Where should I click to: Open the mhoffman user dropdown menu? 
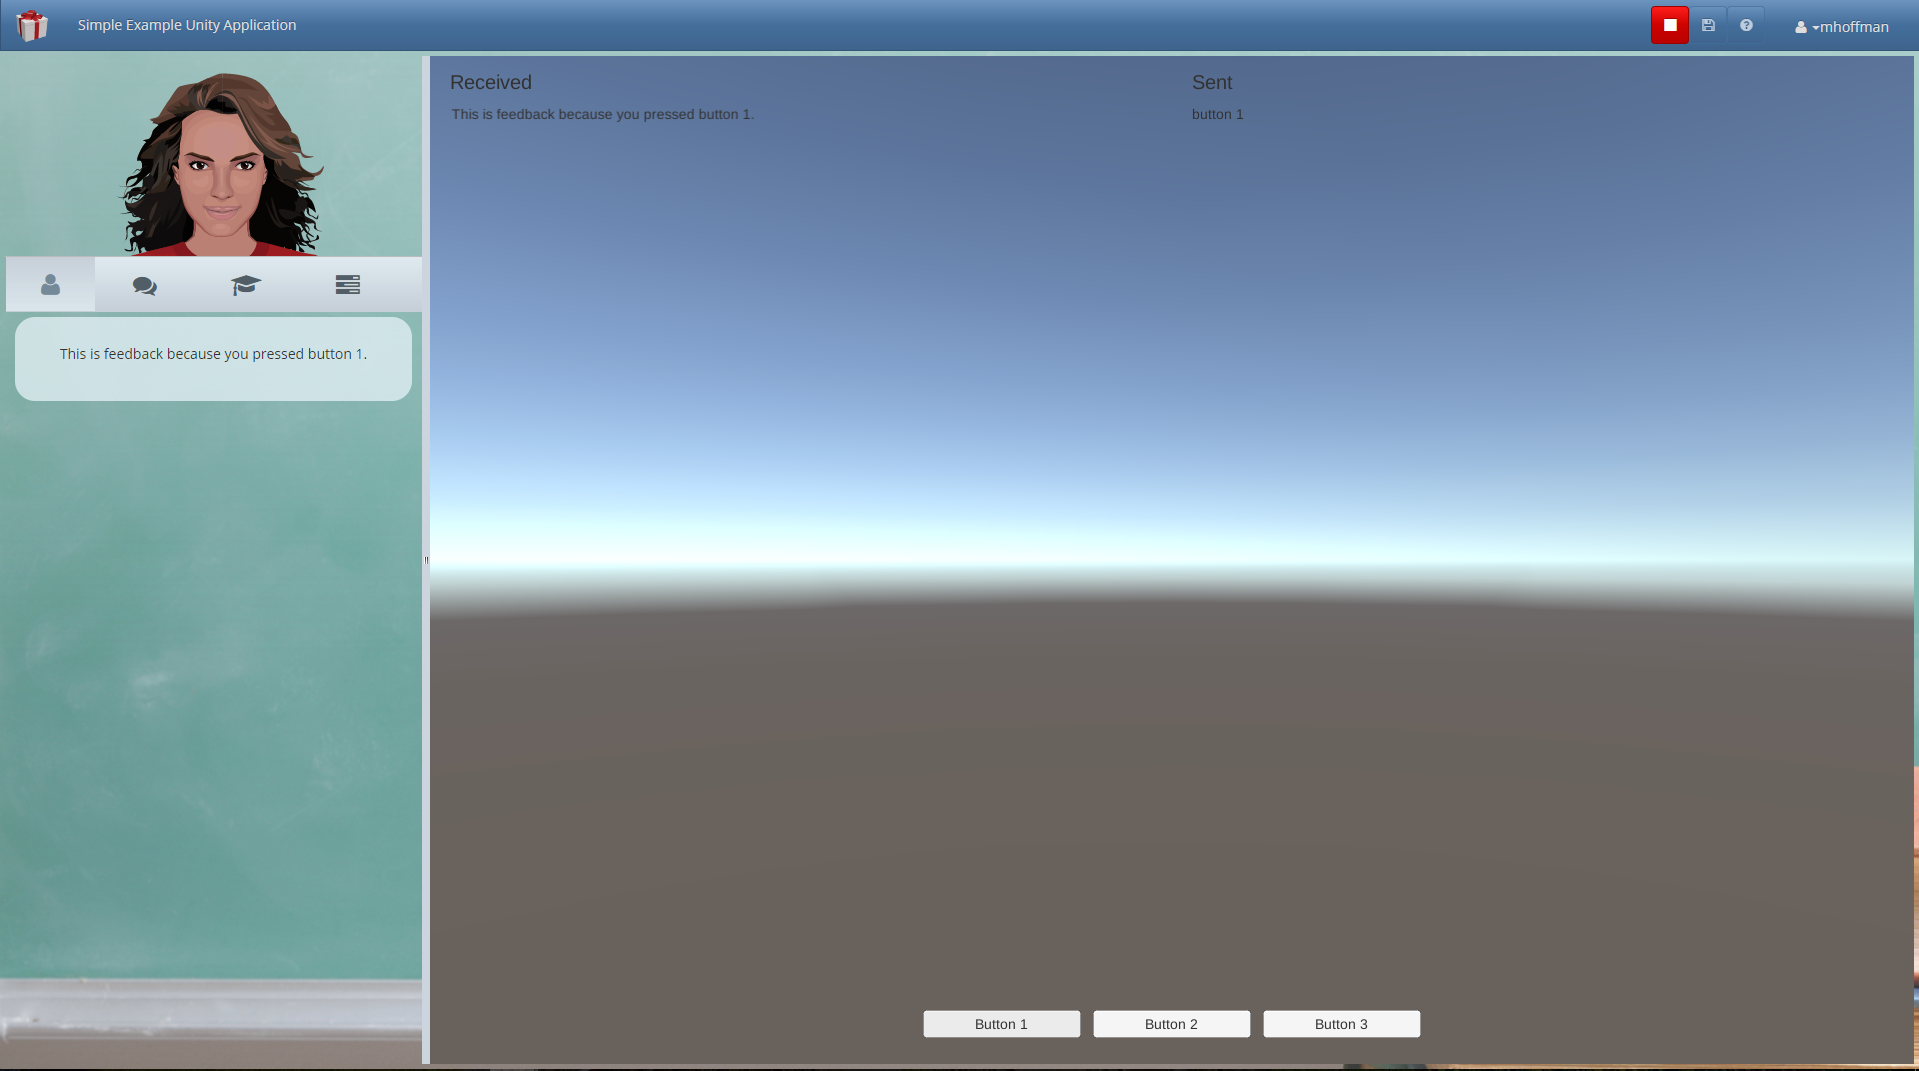1842,27
